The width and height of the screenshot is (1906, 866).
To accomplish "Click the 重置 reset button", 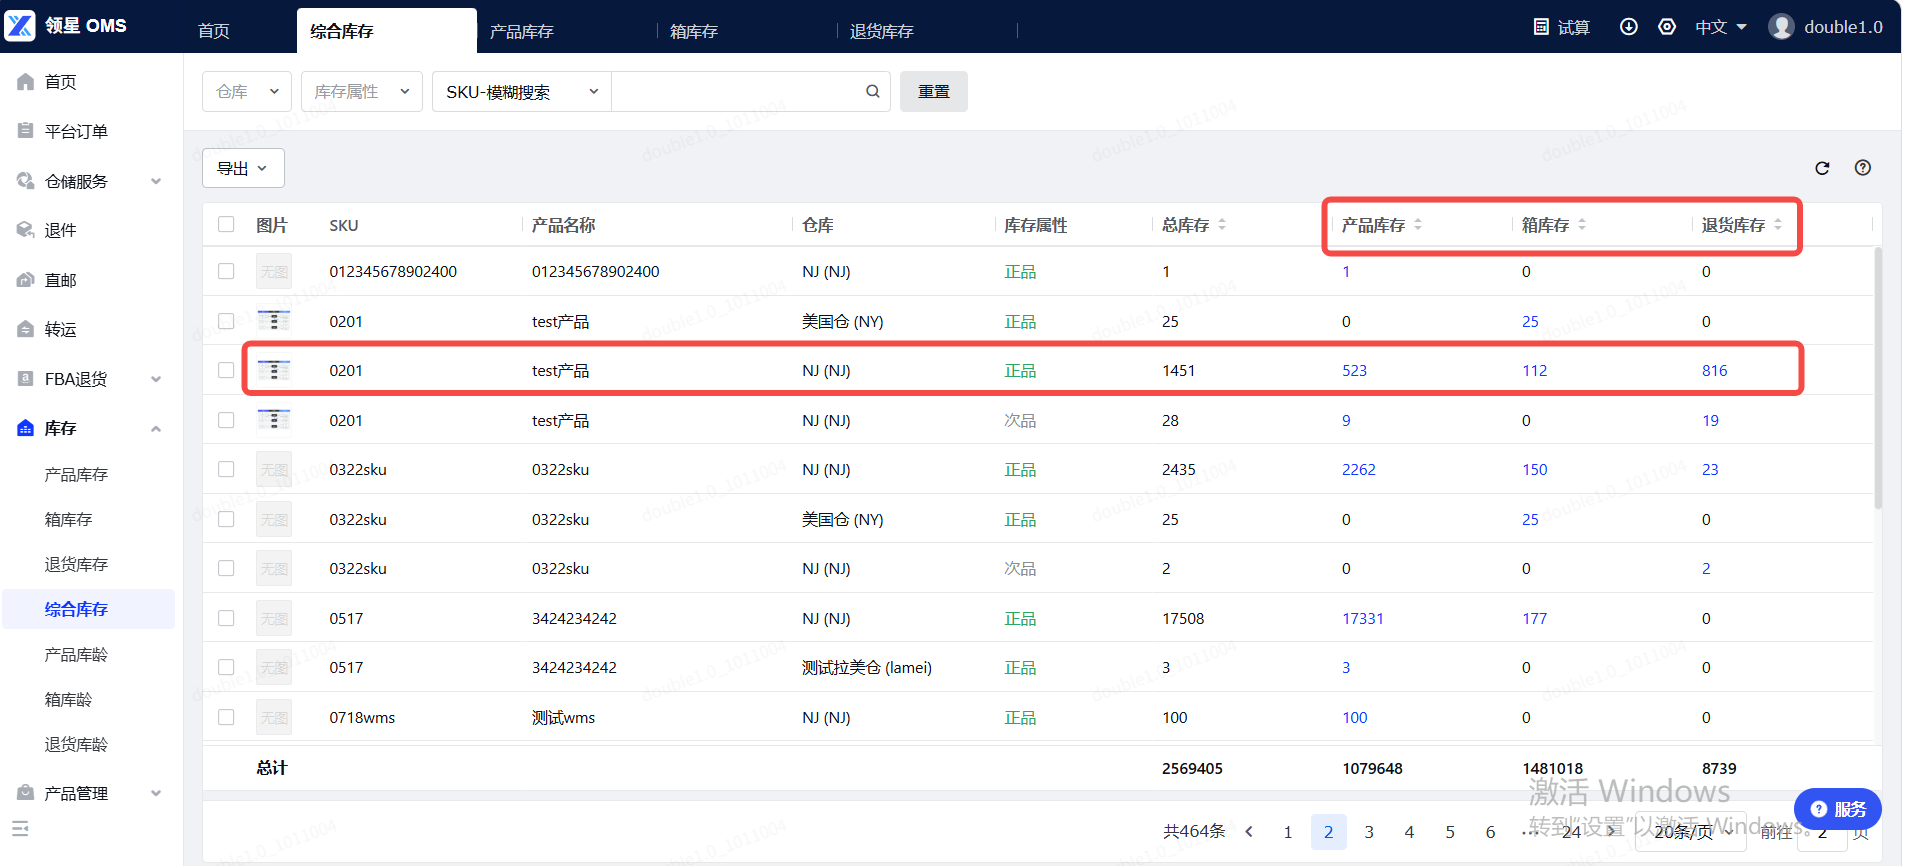I will click(x=934, y=91).
